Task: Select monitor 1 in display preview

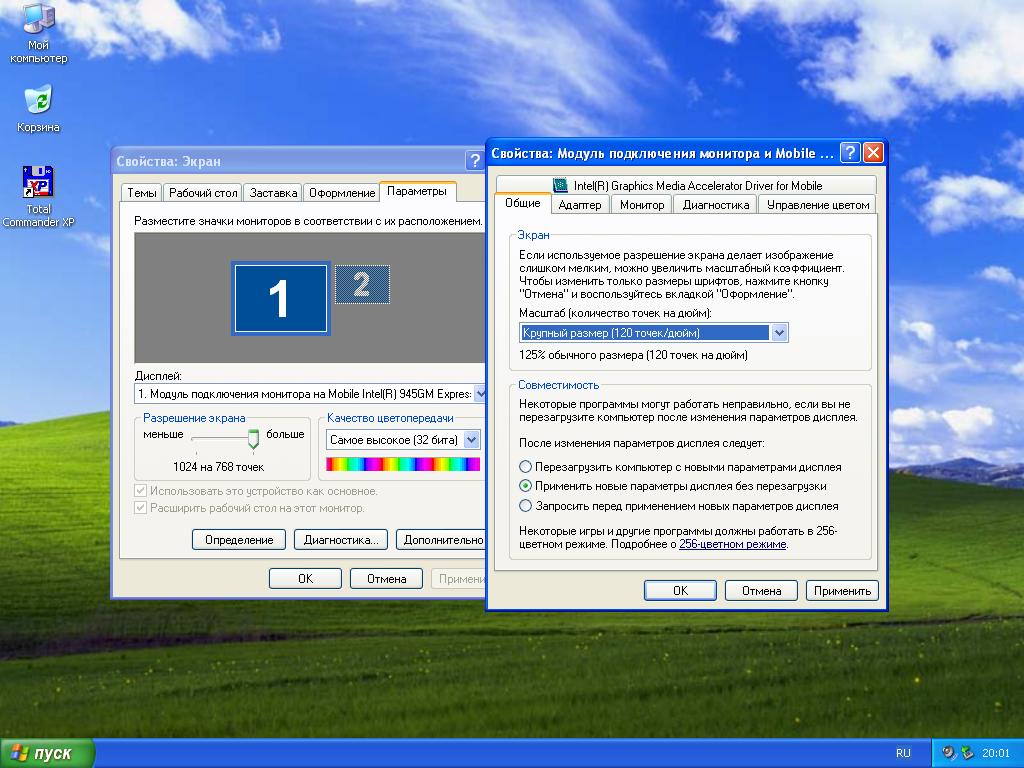Action: (280, 298)
